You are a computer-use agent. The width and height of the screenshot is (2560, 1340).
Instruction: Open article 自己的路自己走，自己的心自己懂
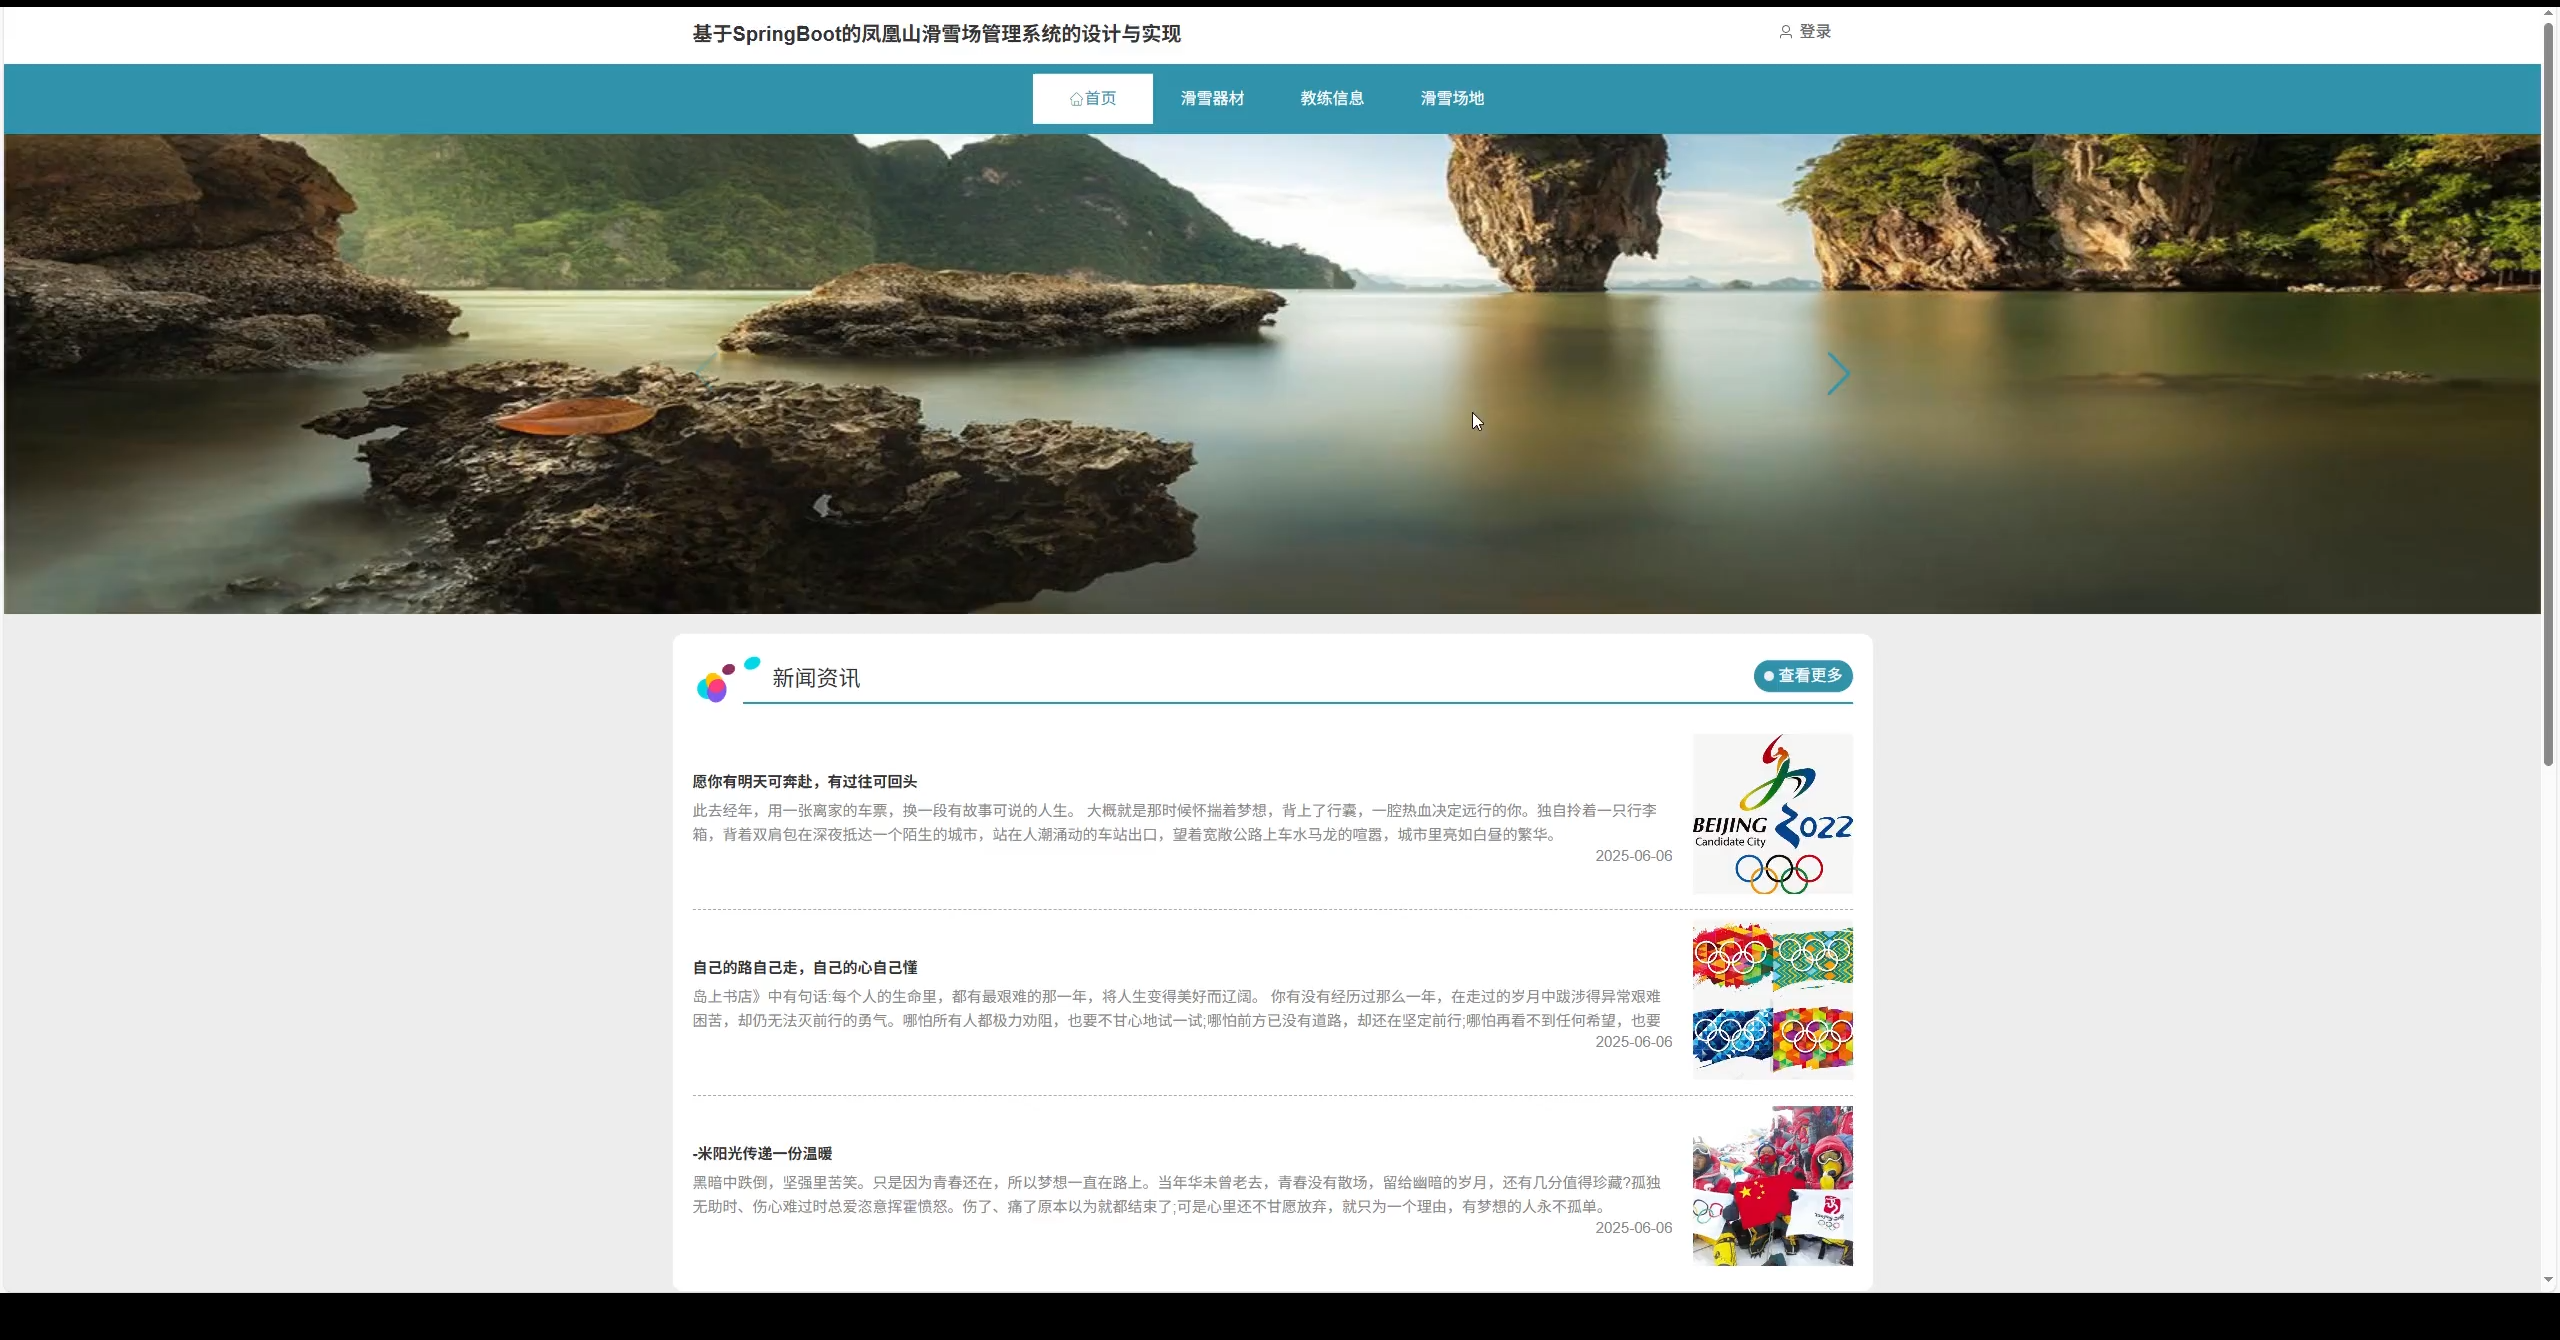click(x=805, y=968)
